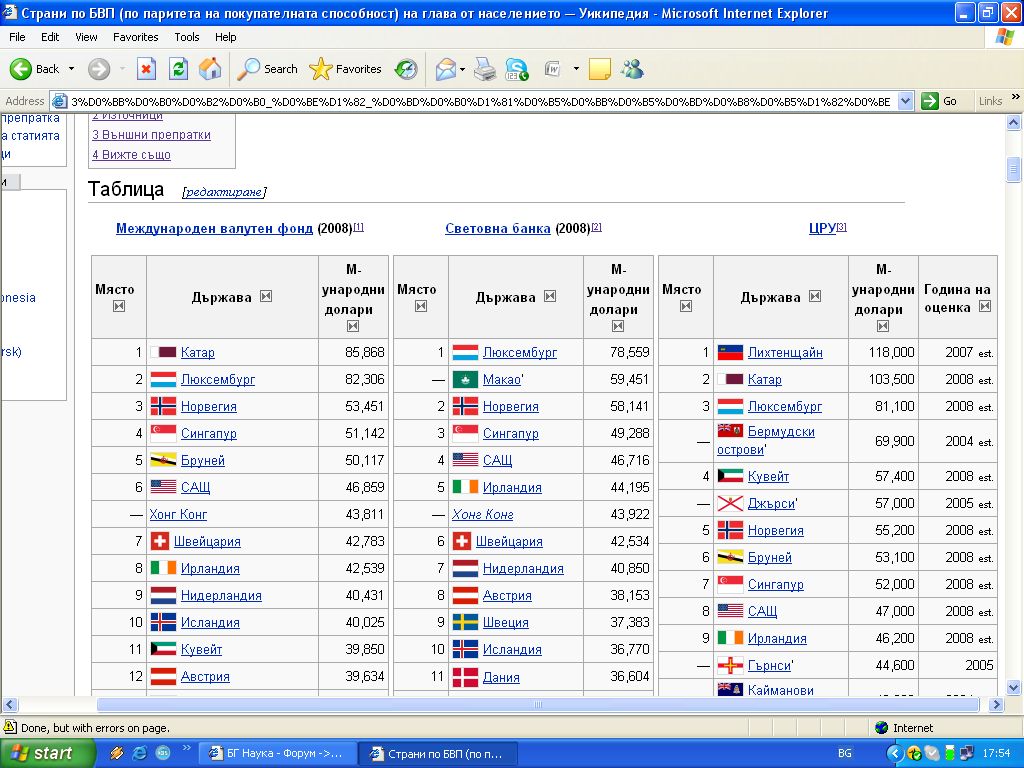Expand the Address bar URL dropdown

[x=905, y=101]
